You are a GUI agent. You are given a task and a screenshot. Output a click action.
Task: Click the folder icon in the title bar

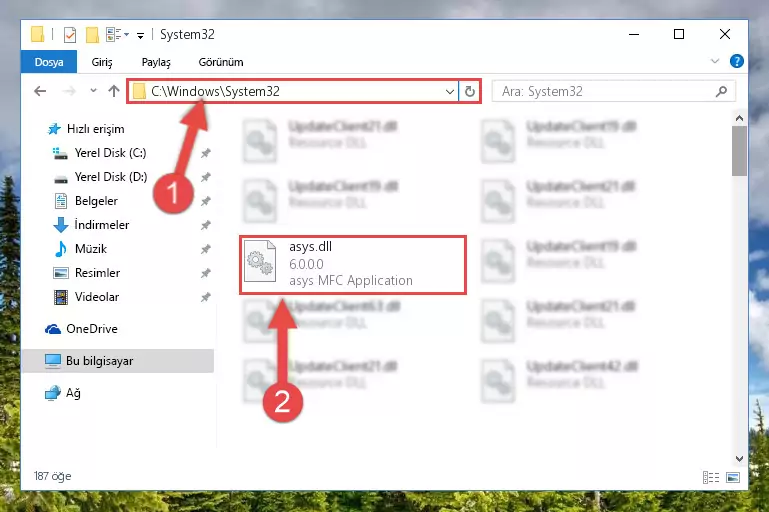[37, 35]
